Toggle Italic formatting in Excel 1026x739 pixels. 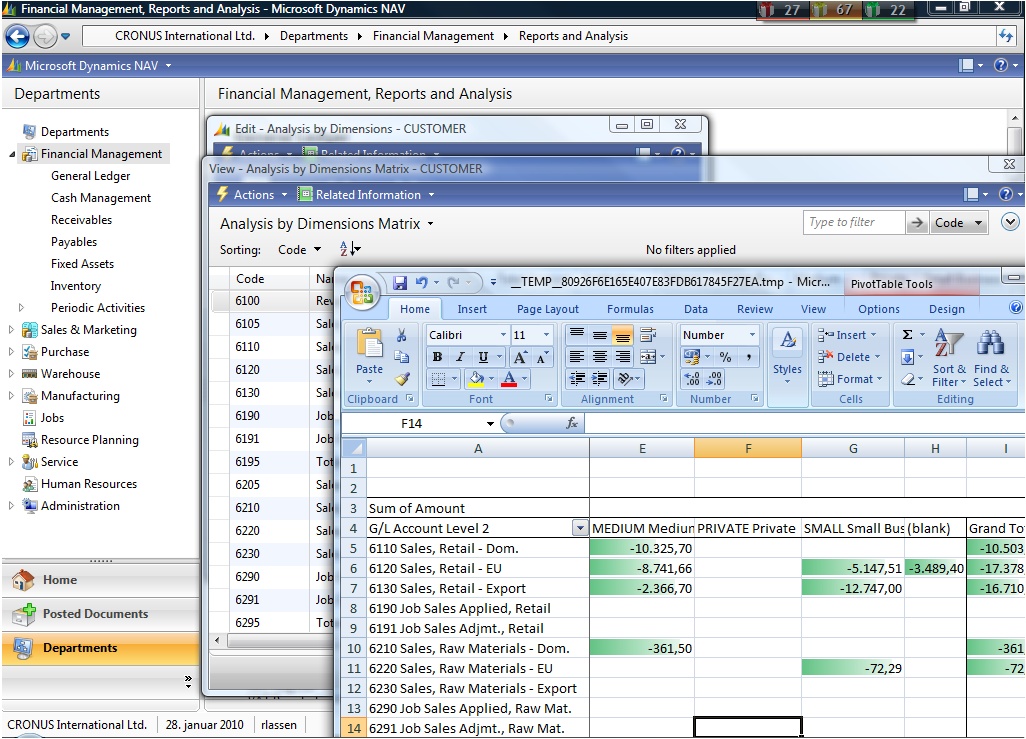[x=461, y=357]
